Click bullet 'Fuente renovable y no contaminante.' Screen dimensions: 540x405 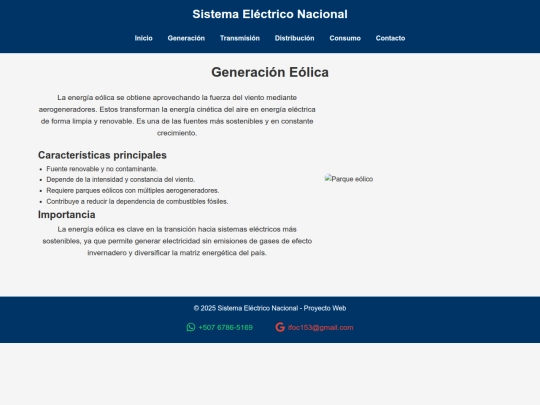point(102,169)
